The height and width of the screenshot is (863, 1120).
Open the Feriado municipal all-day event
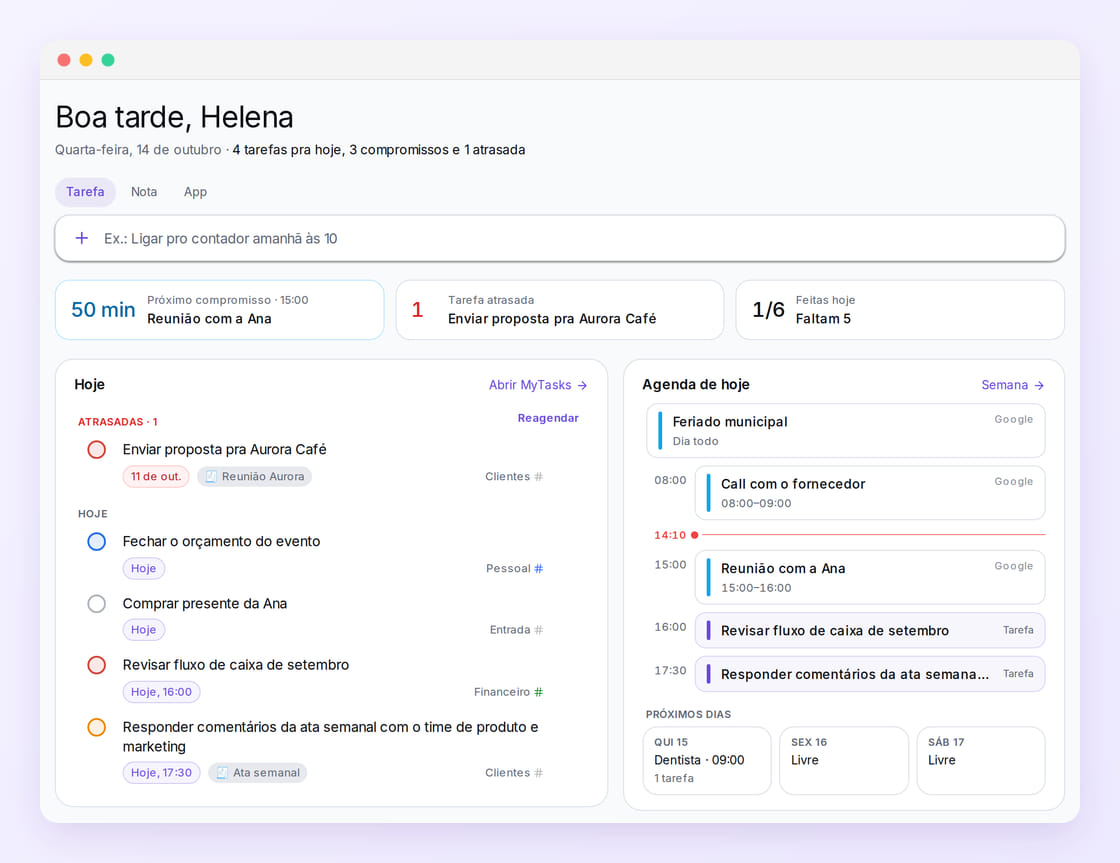pos(845,431)
